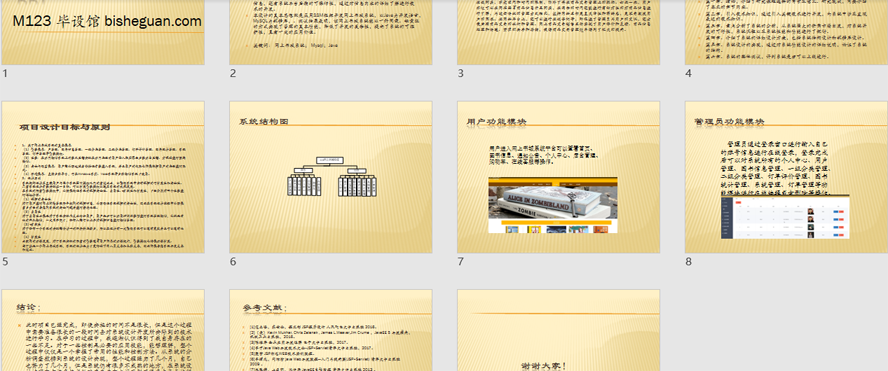Select slide 10 titled 参考文献

331,330
